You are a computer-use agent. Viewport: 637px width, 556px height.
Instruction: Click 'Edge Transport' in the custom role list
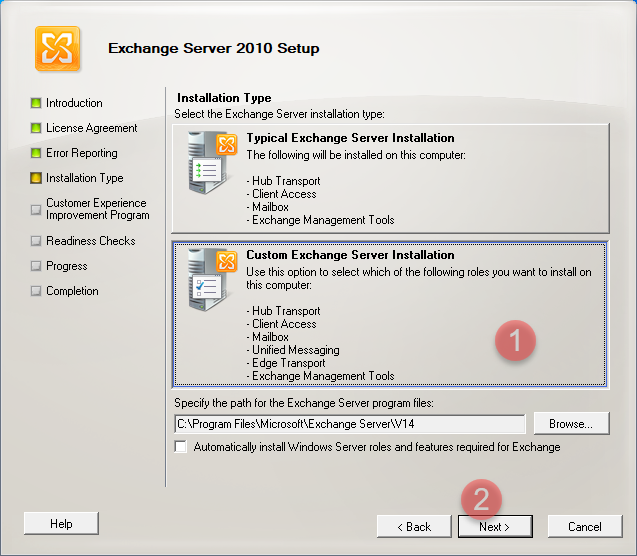pyautogui.click(x=289, y=363)
